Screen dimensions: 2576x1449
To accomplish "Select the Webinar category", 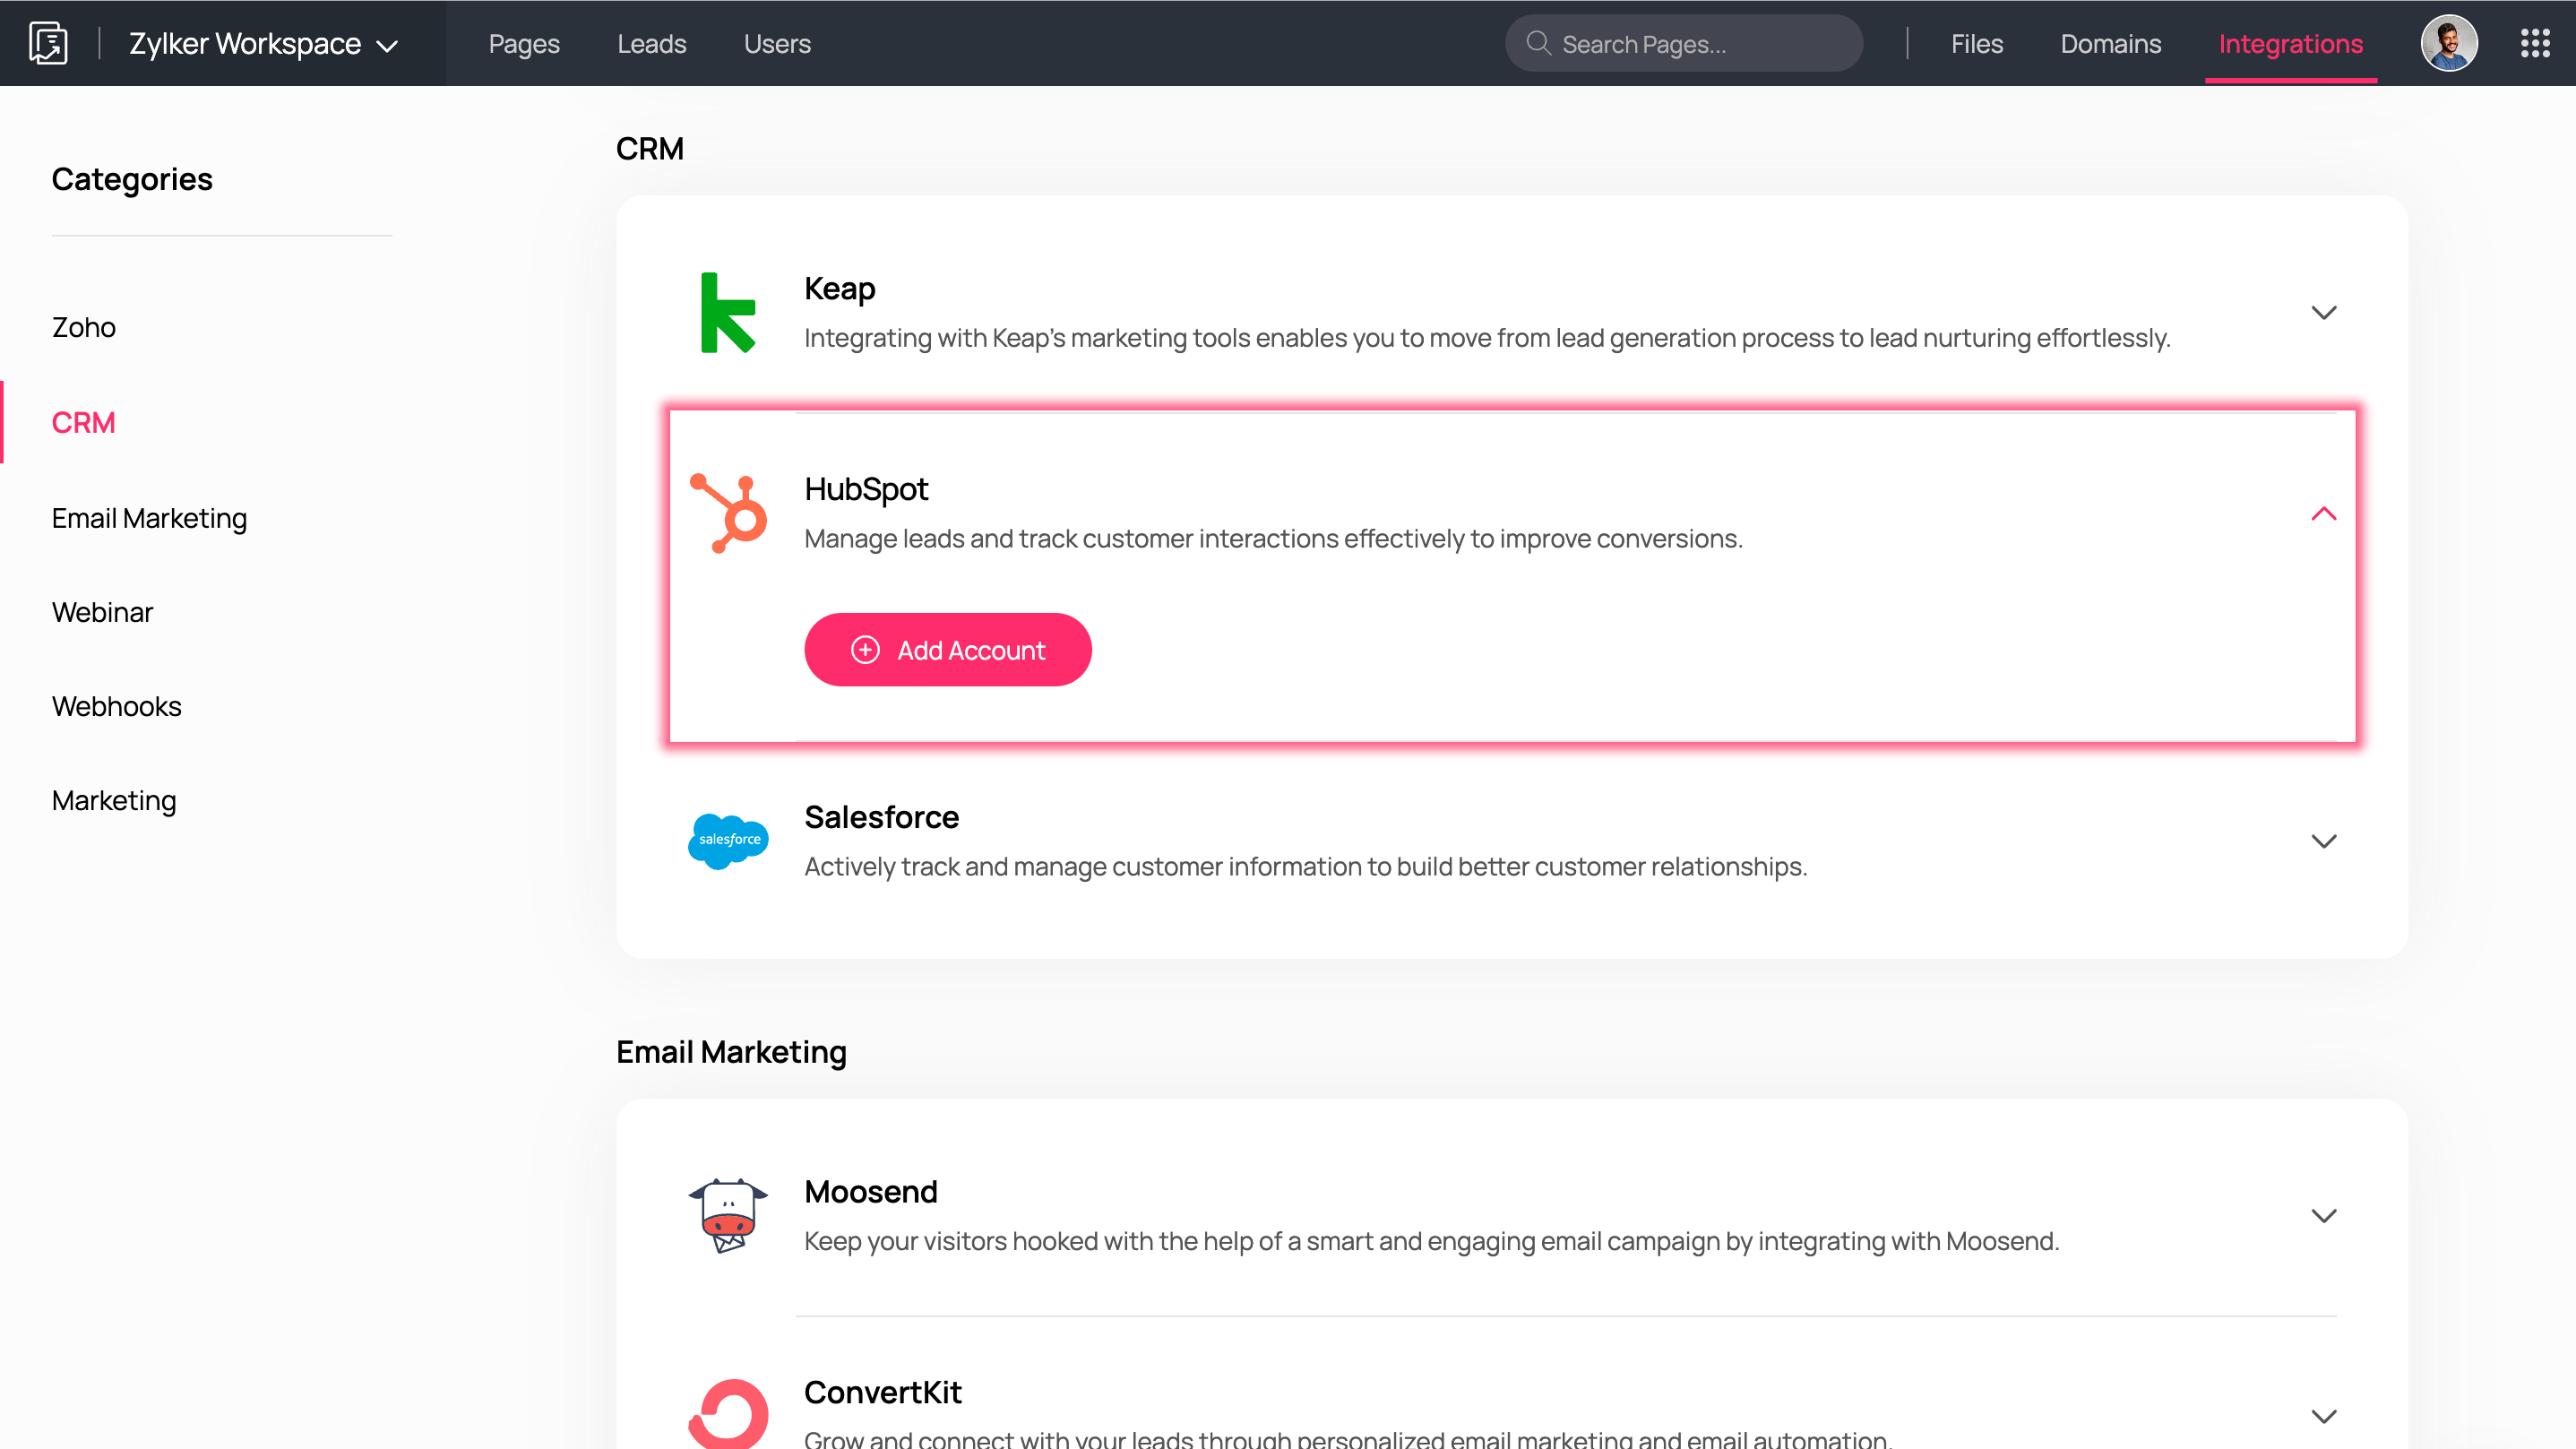I will (x=102, y=612).
